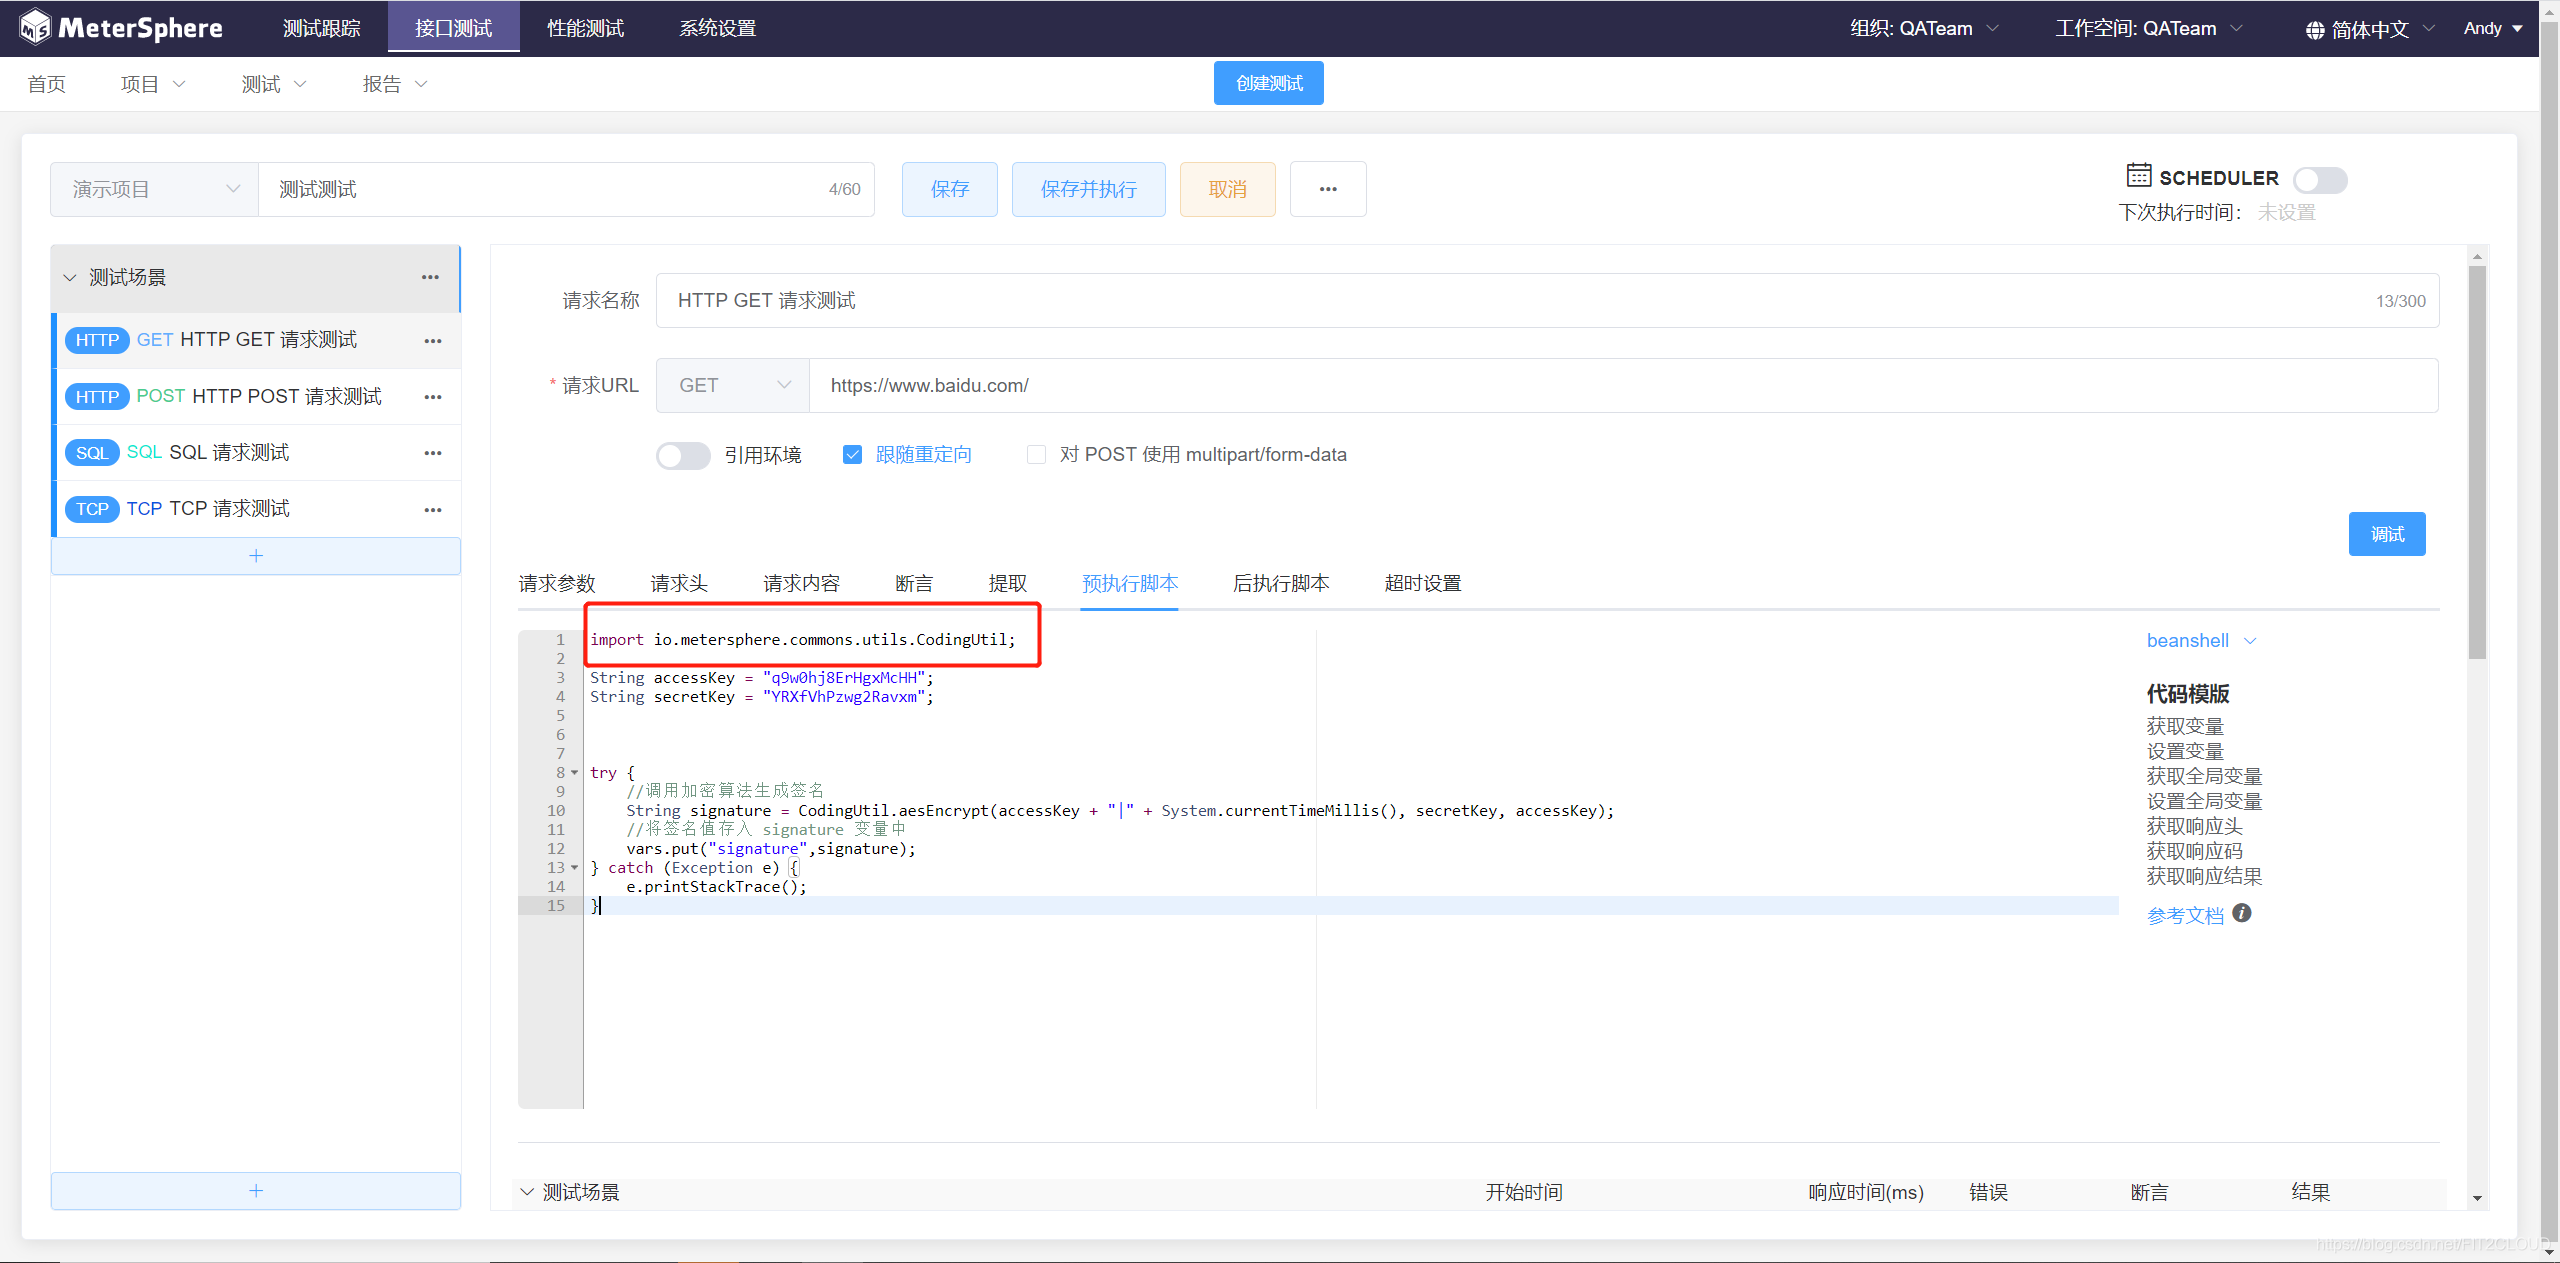The height and width of the screenshot is (1263, 2560).
Task: Open more options for HTTP GET request
Action: pyautogui.click(x=432, y=341)
